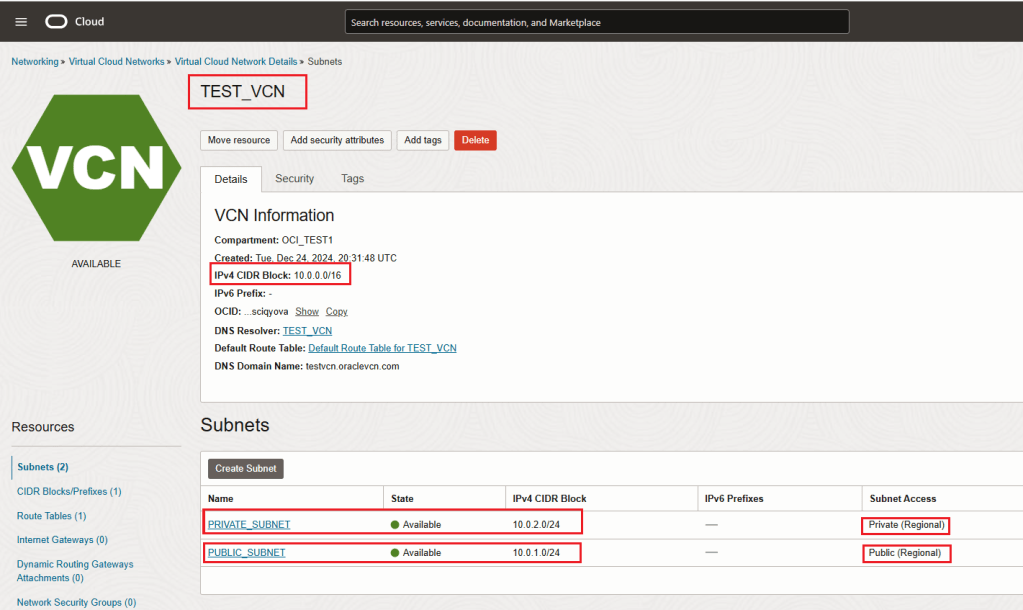
Task: Click the Move resource button
Action: click(x=239, y=140)
